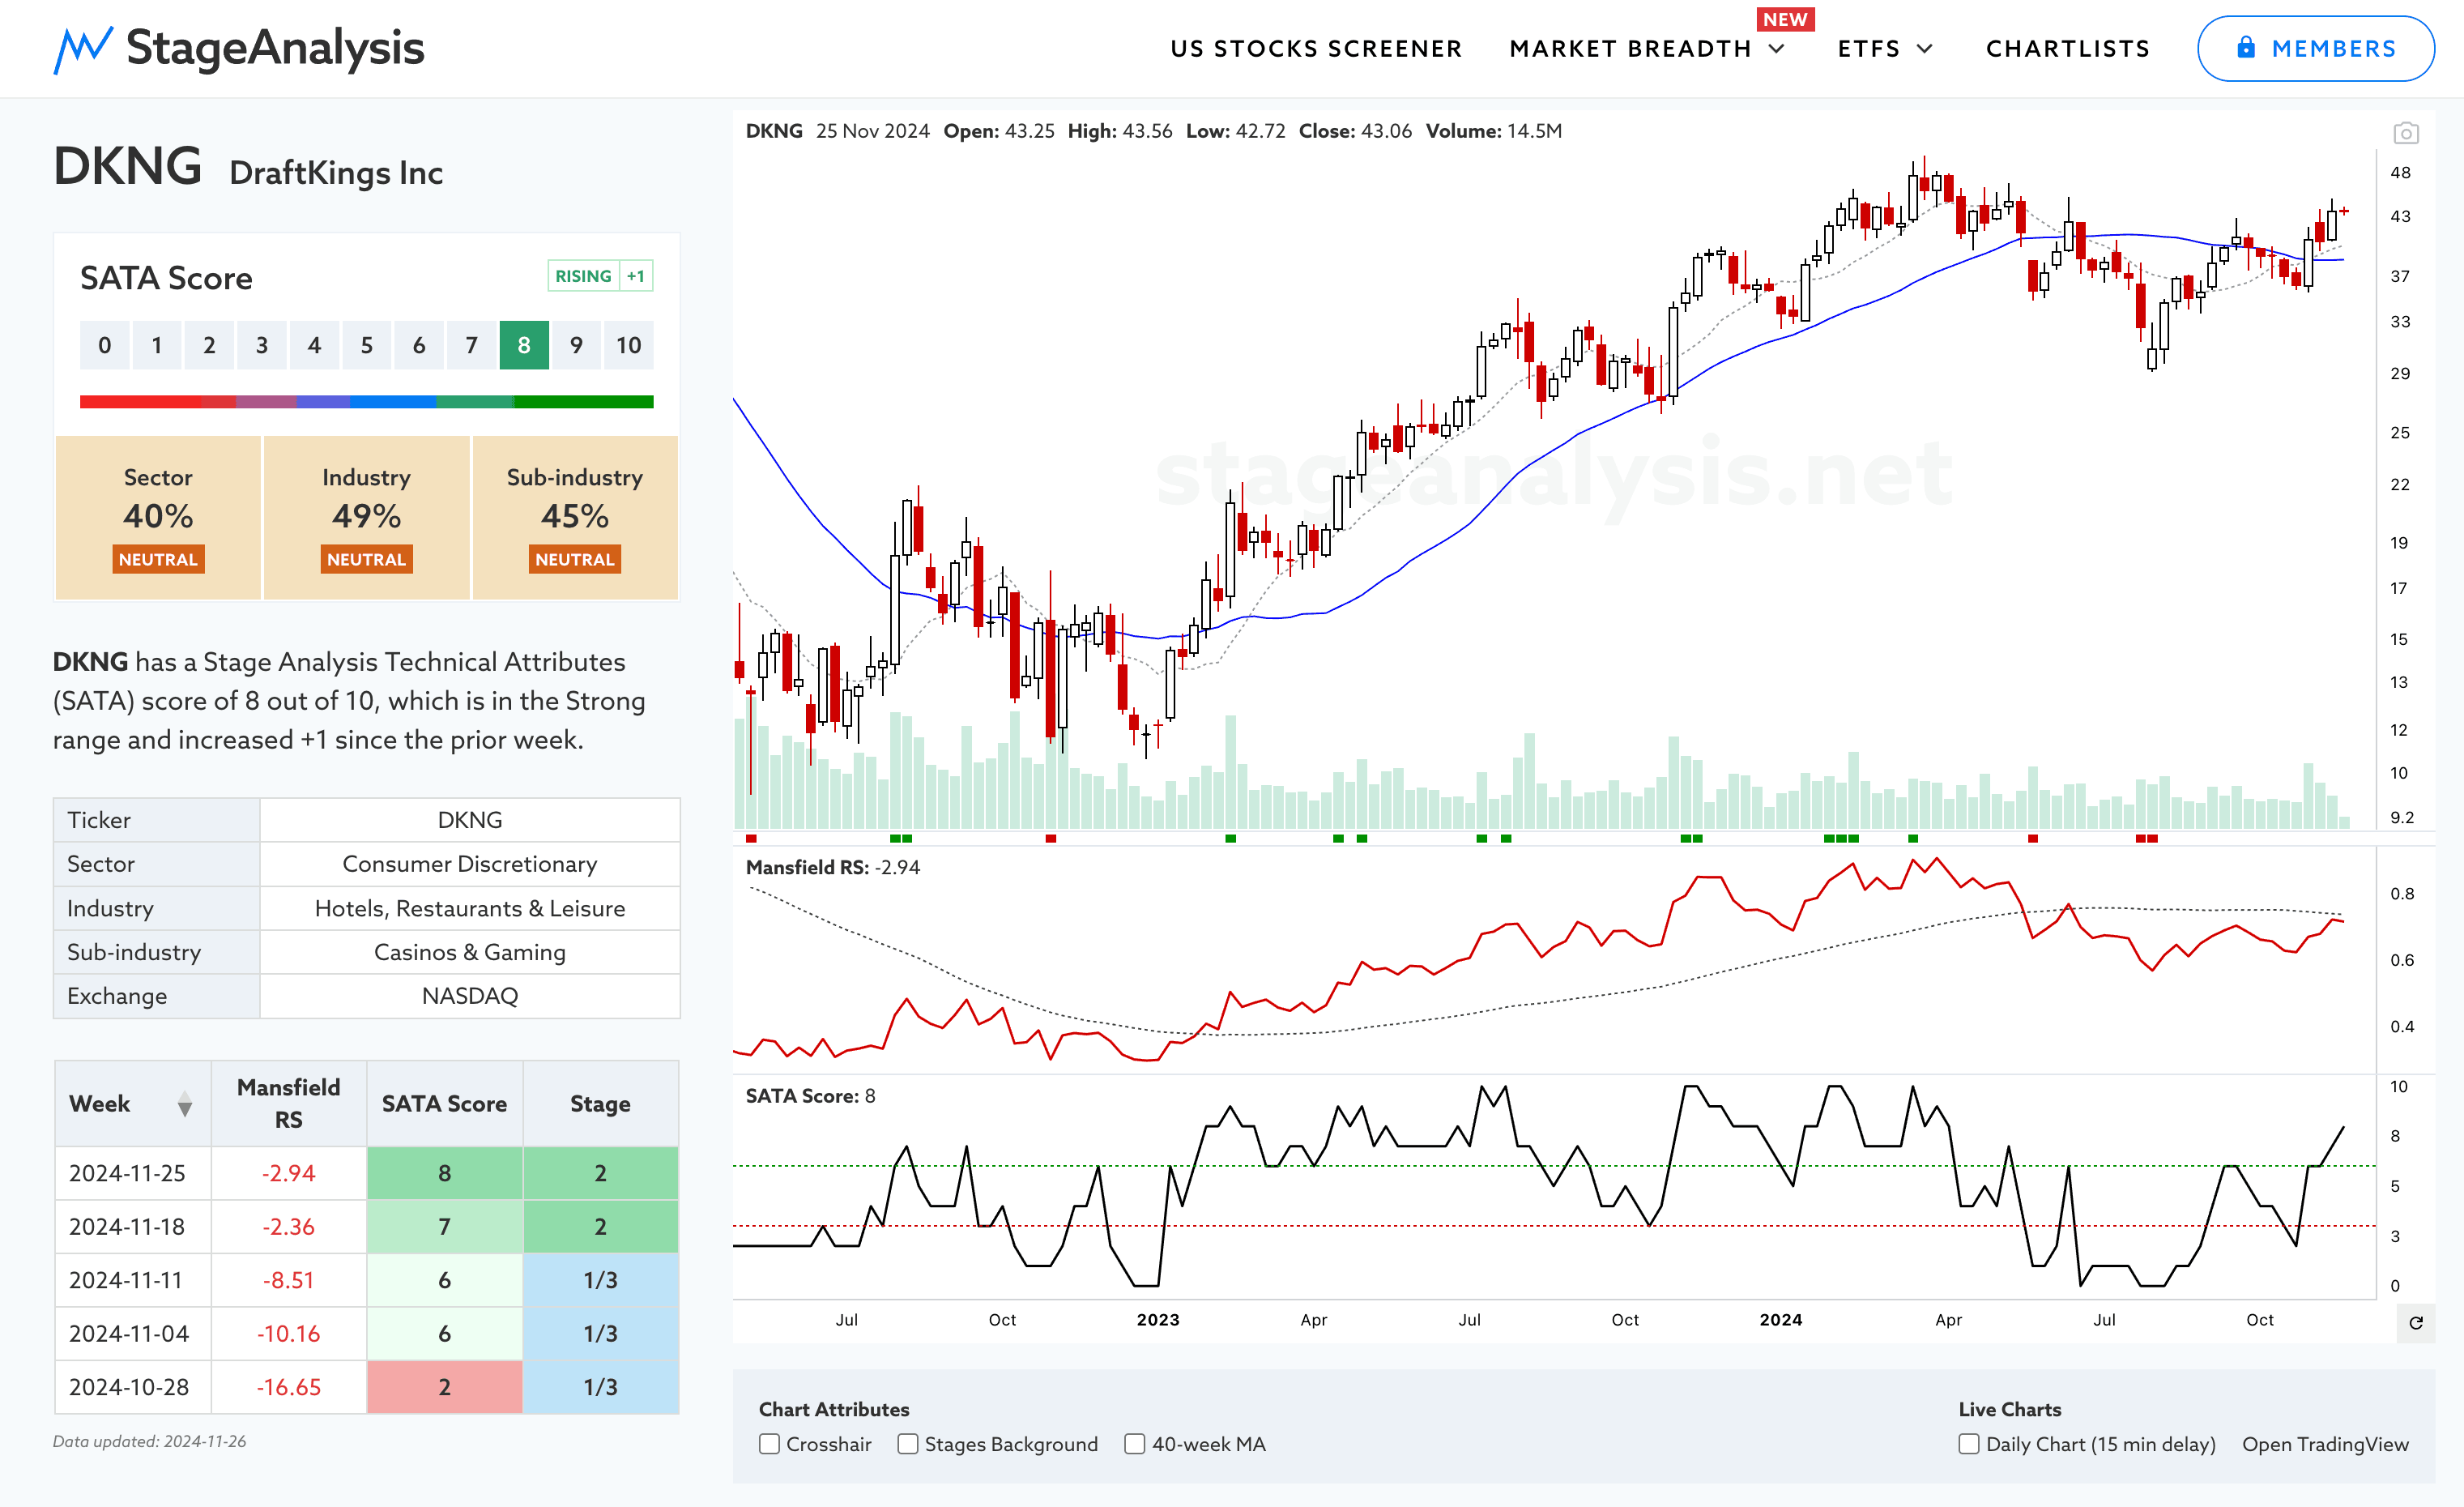Click the -2.94 Mansfield RS table value
2464x1507 pixels.
coord(288,1173)
